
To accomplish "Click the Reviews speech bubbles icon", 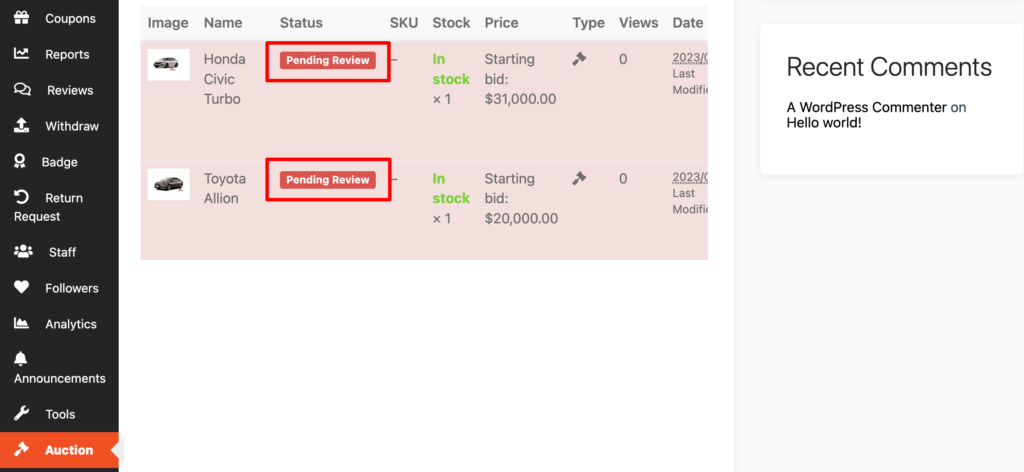I will pyautogui.click(x=22, y=90).
